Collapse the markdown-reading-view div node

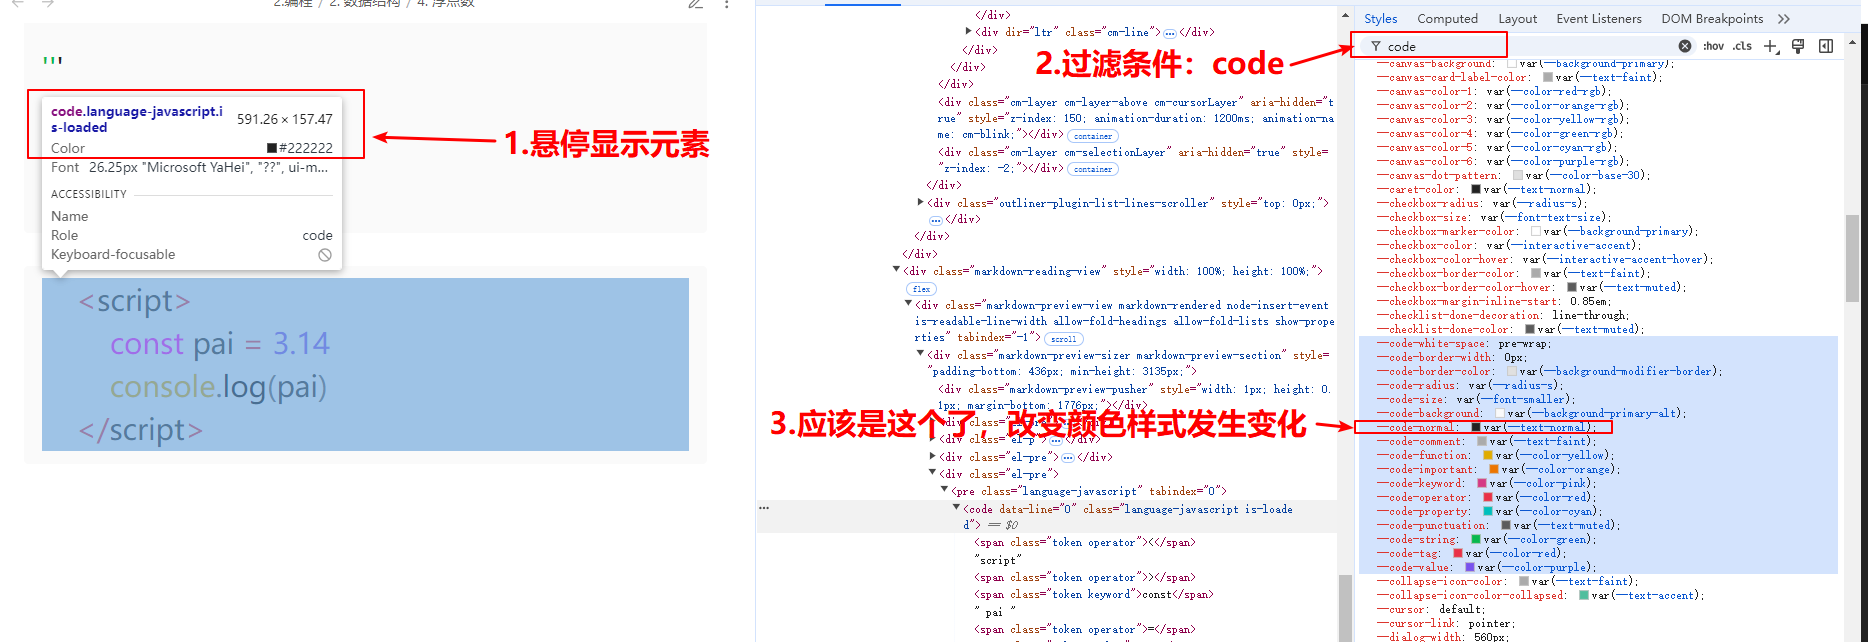896,270
